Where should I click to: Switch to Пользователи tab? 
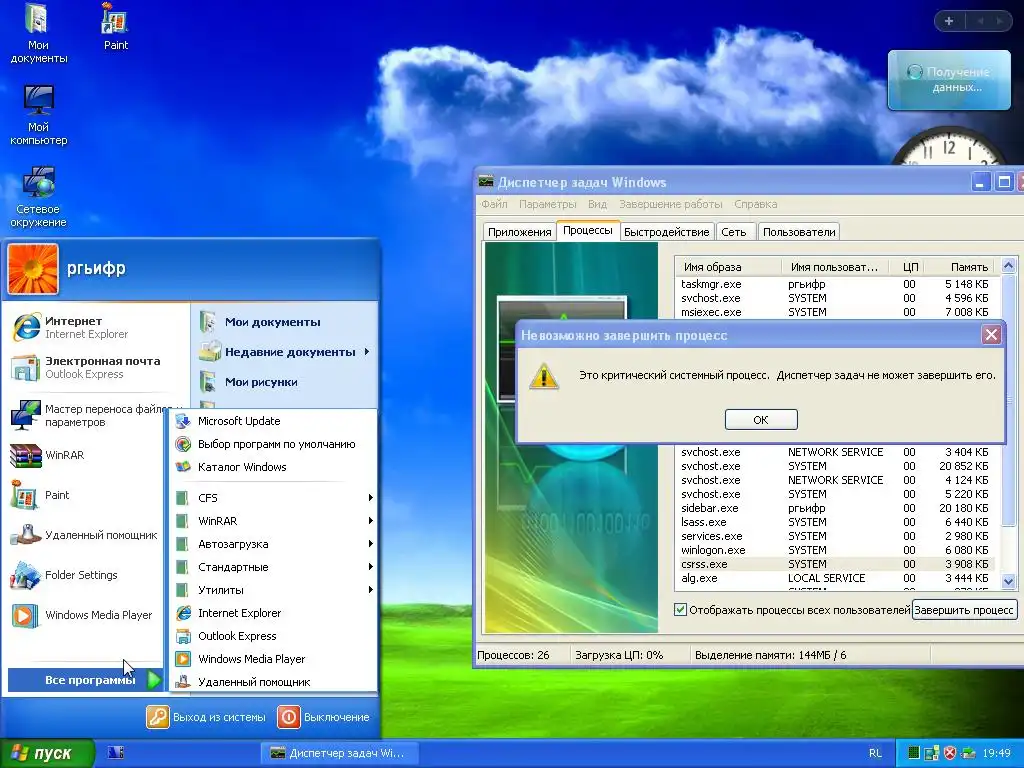799,232
